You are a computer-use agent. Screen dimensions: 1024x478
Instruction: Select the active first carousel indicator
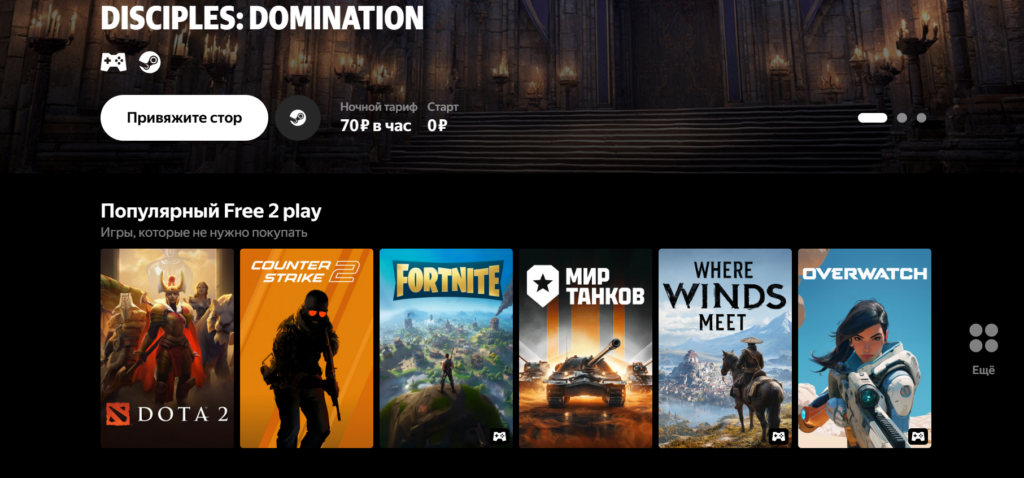(872, 118)
